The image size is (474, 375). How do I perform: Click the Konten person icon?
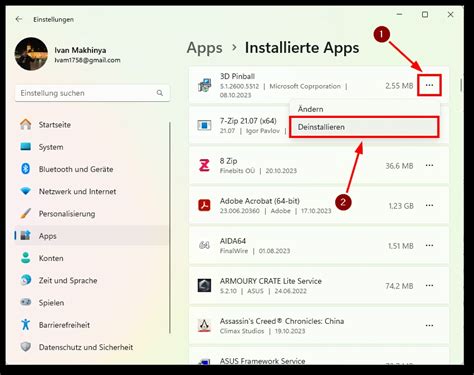tap(26, 258)
